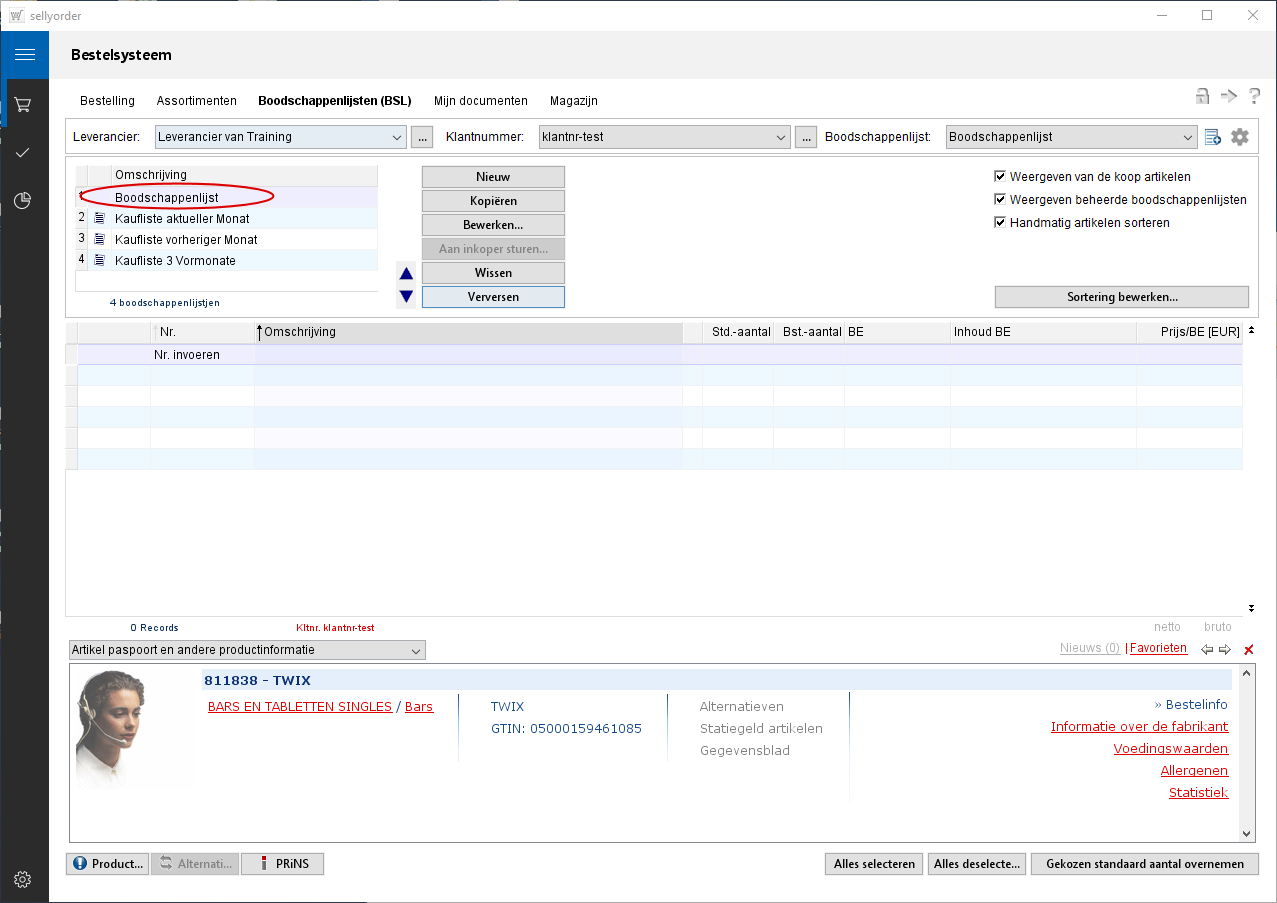Uncheck 'Handmatig artikelen sorteren' checkbox
Viewport: 1277px width, 903px height.
(x=1000, y=222)
